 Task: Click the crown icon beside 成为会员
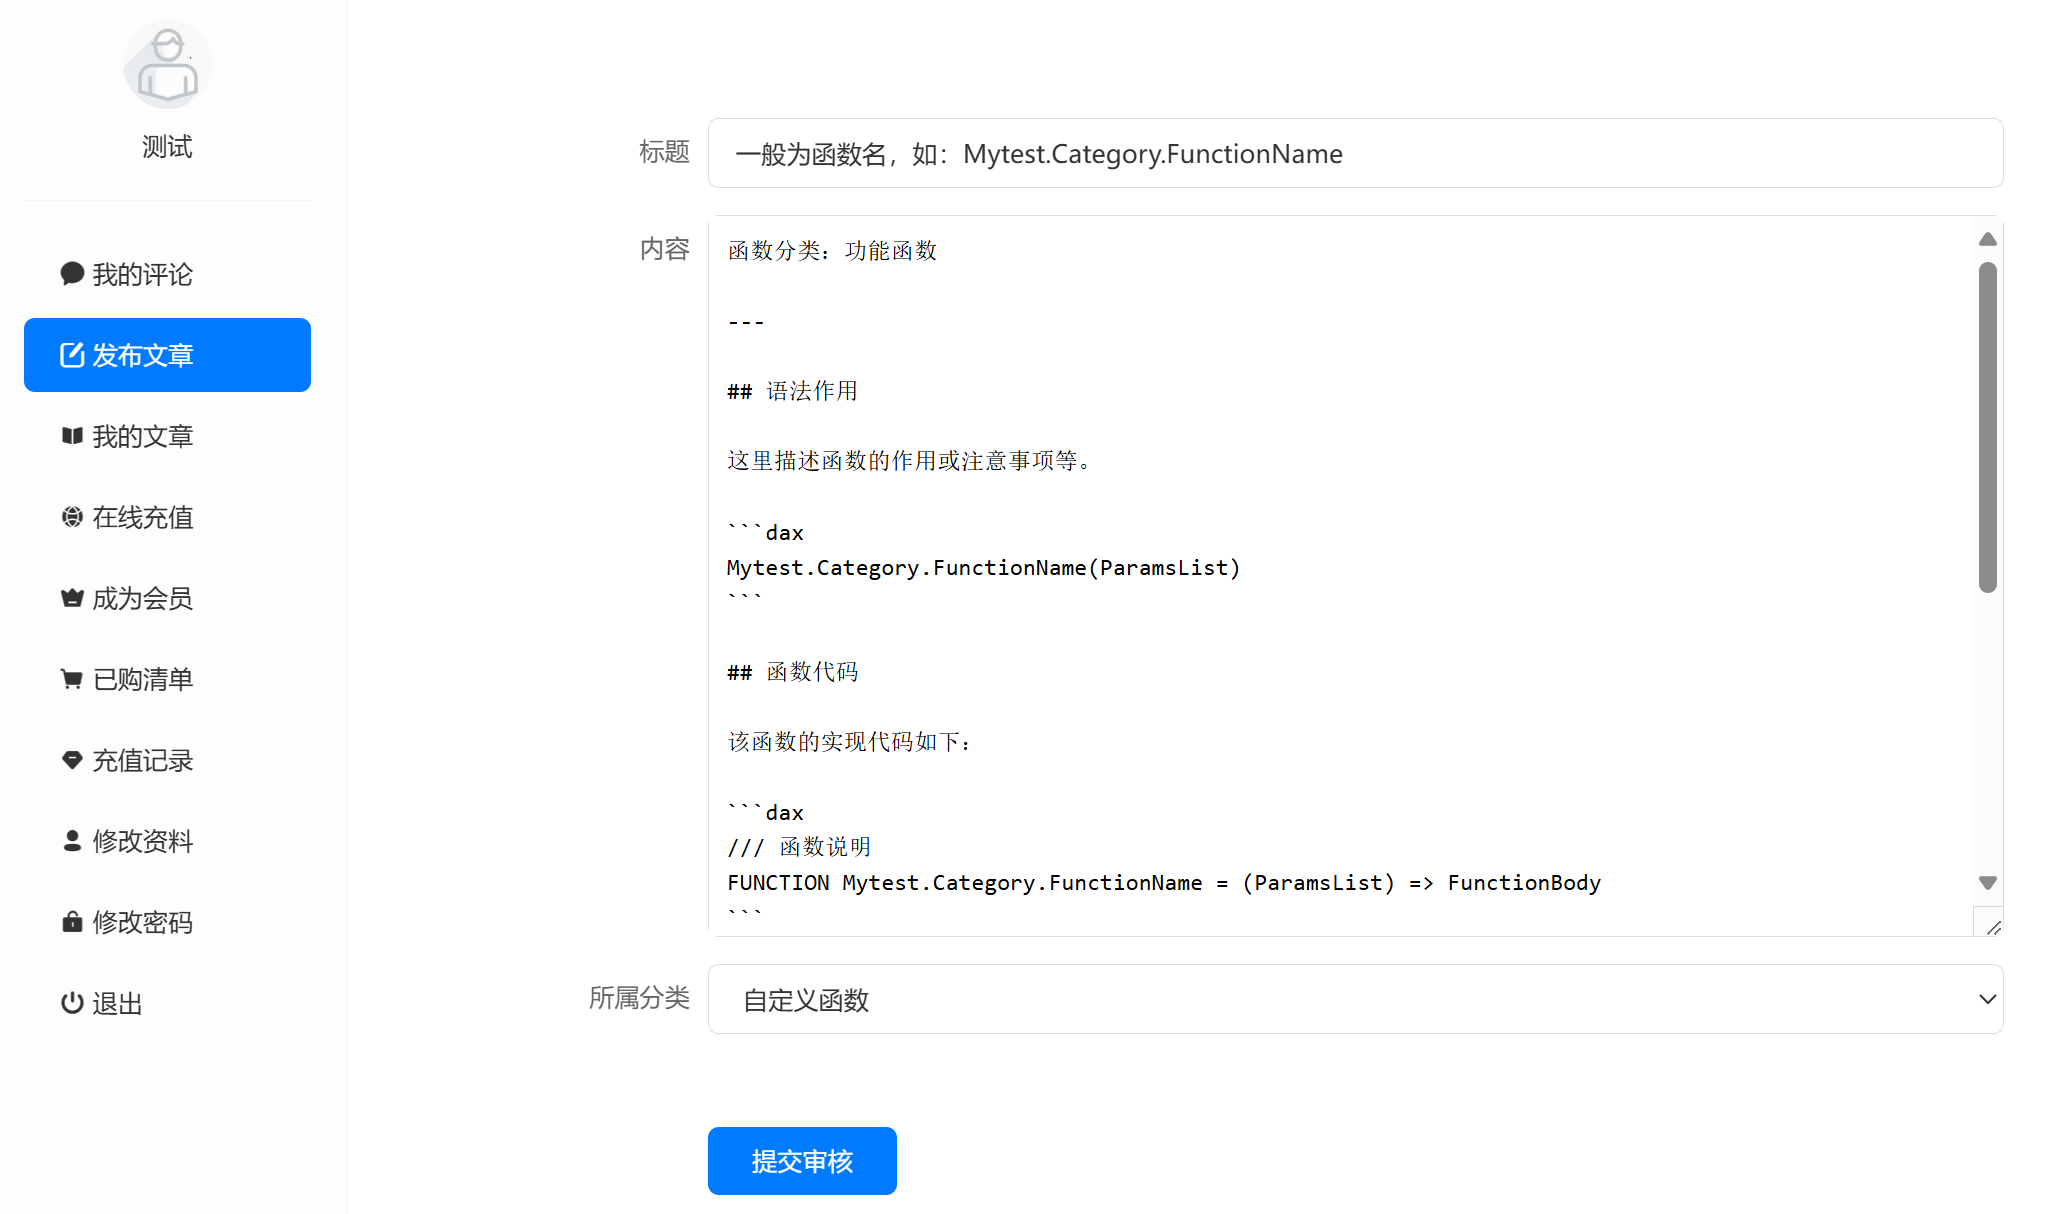coord(72,598)
